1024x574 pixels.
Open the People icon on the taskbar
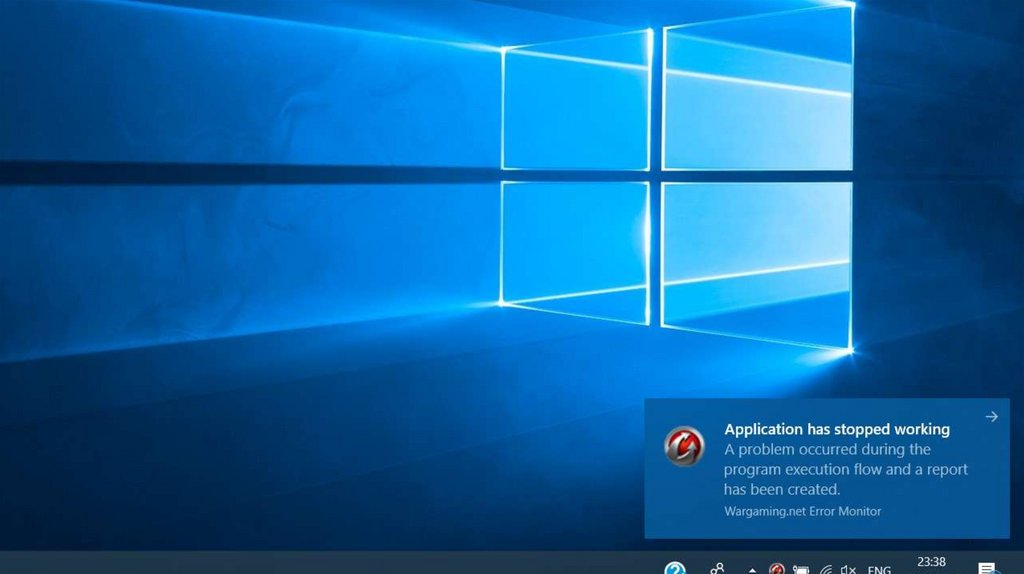pos(717,569)
